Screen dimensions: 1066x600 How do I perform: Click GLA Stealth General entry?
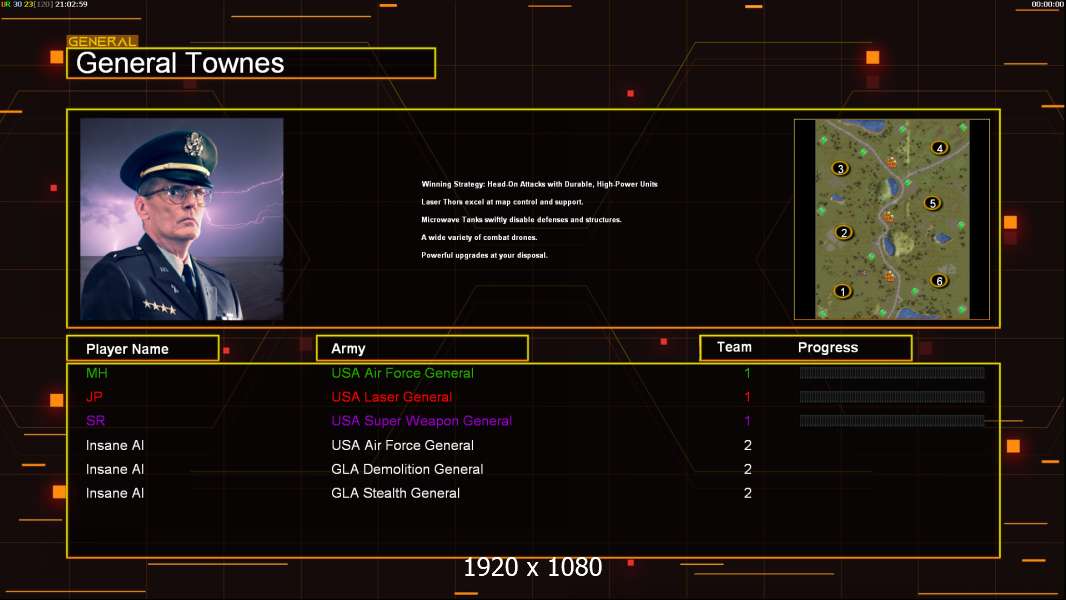point(395,493)
